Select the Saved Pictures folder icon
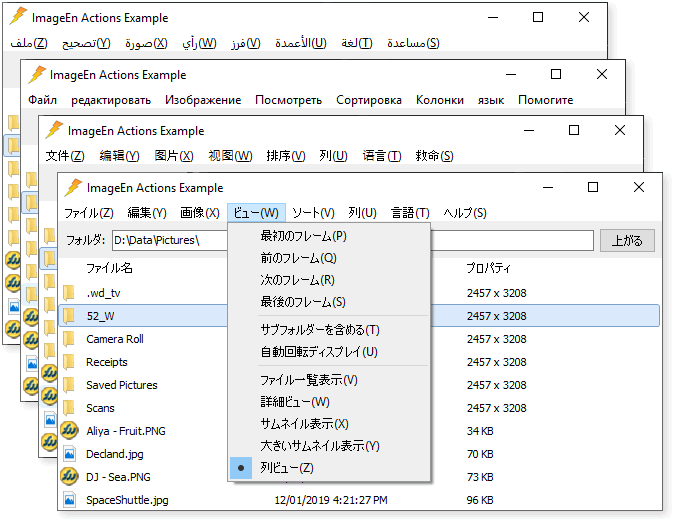 click(x=69, y=385)
